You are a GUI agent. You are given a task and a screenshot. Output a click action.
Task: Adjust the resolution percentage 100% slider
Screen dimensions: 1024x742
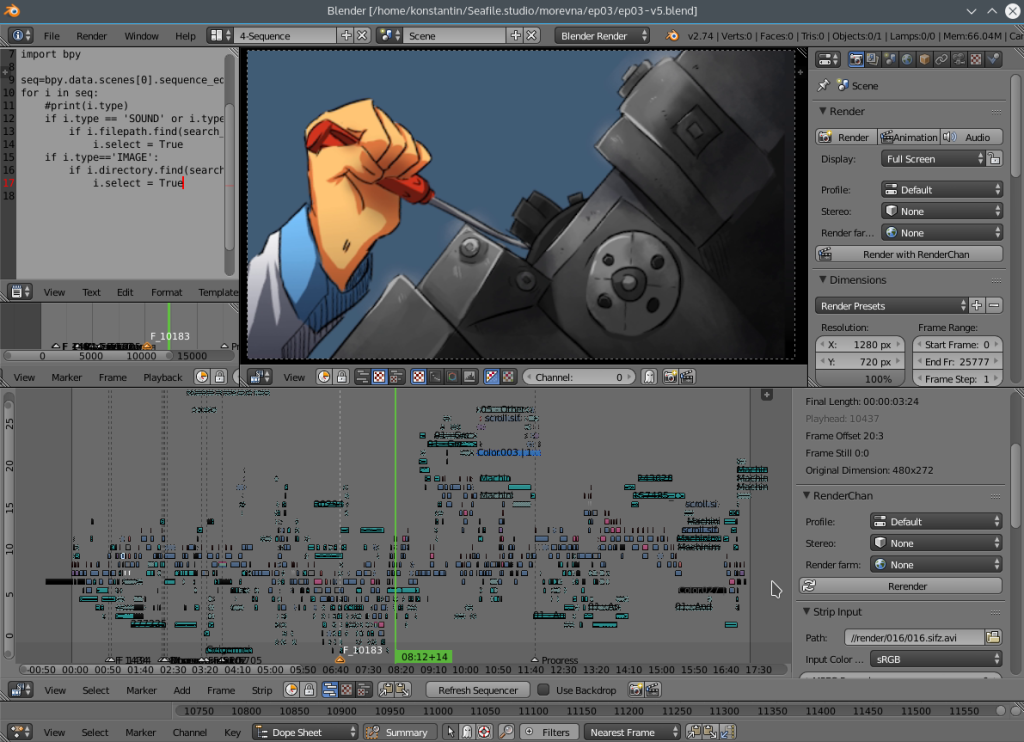861,379
